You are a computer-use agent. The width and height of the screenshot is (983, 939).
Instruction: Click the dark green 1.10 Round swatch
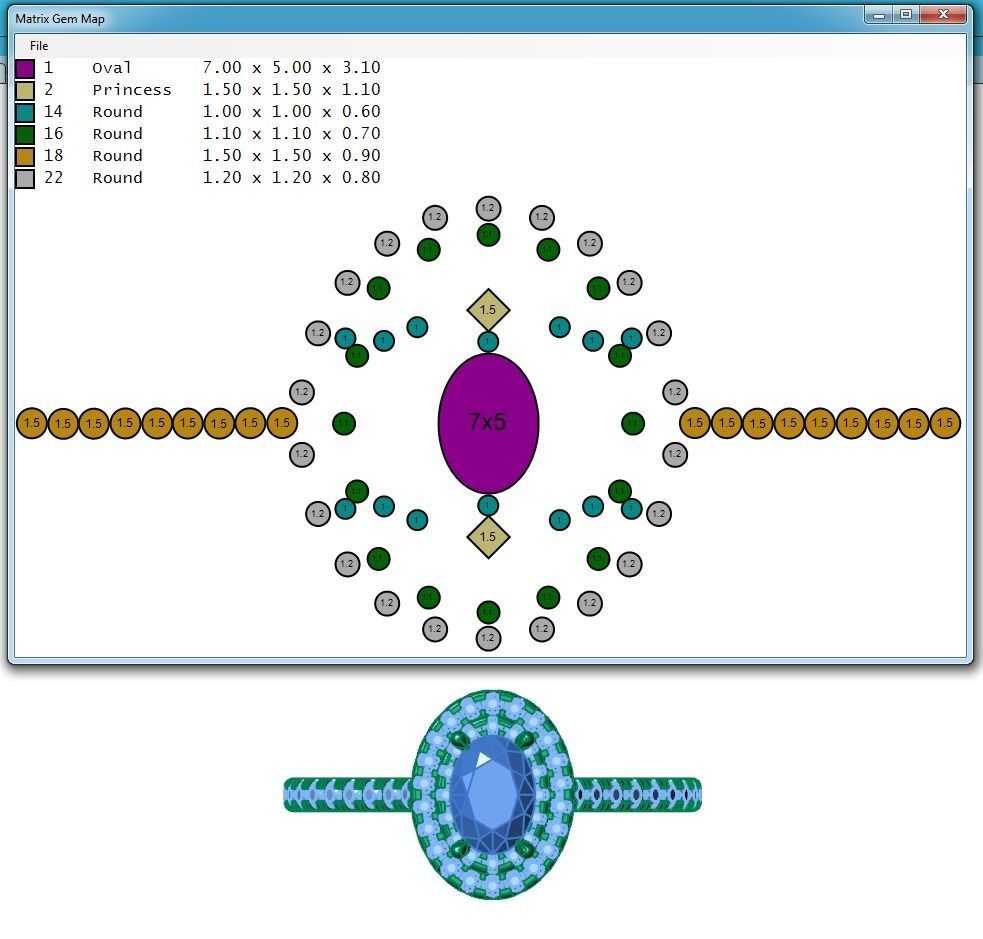(24, 134)
